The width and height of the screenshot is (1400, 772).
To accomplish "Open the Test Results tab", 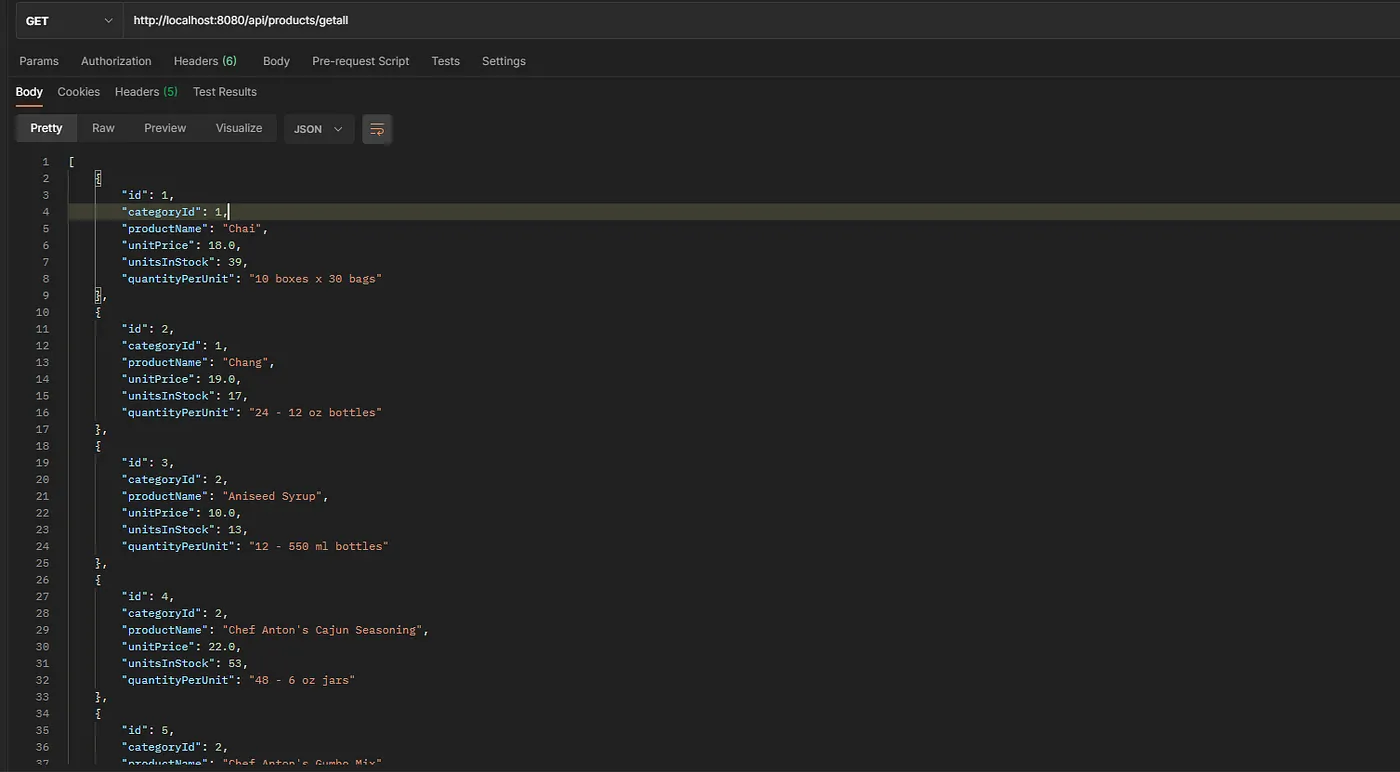I will click(x=224, y=92).
